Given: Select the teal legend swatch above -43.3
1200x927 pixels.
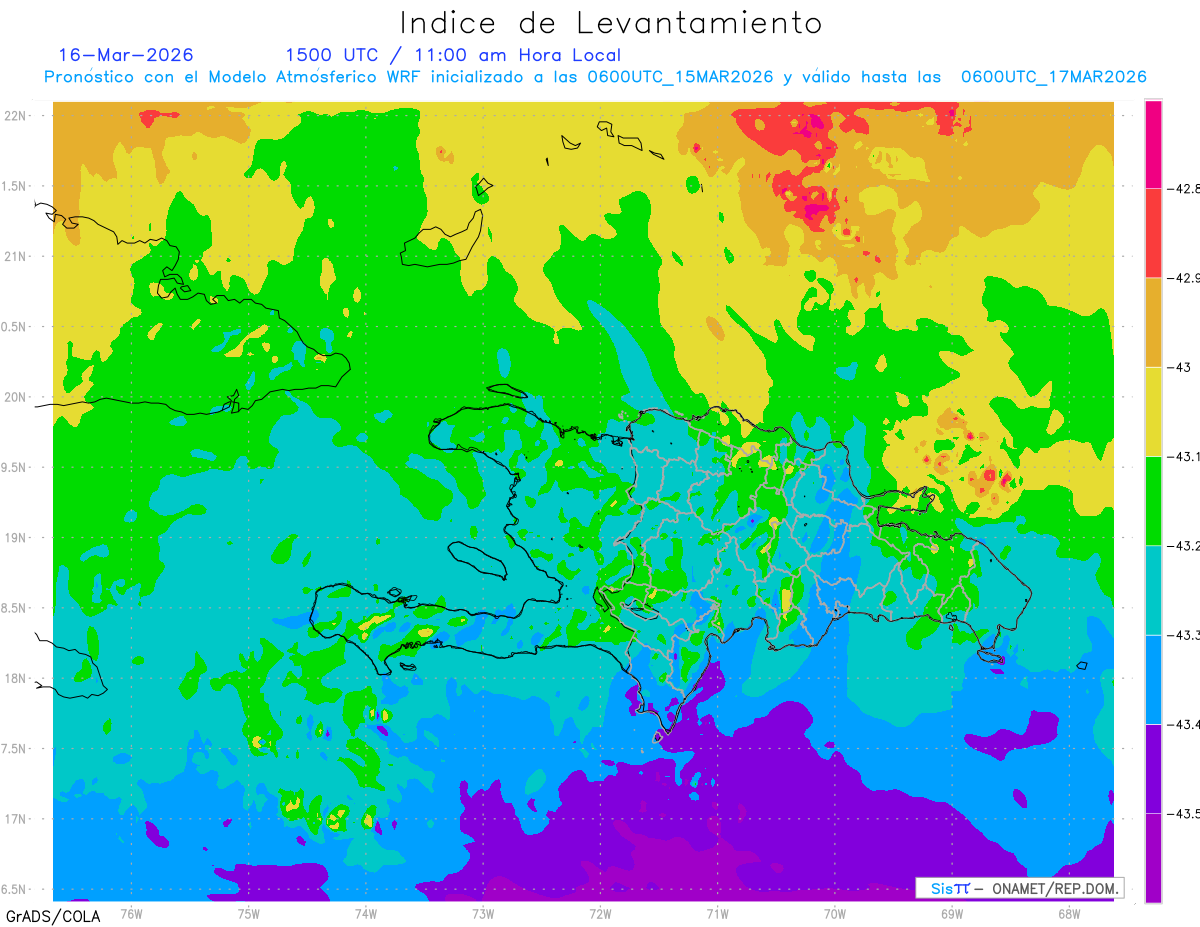Looking at the screenshot, I should point(1153,590).
